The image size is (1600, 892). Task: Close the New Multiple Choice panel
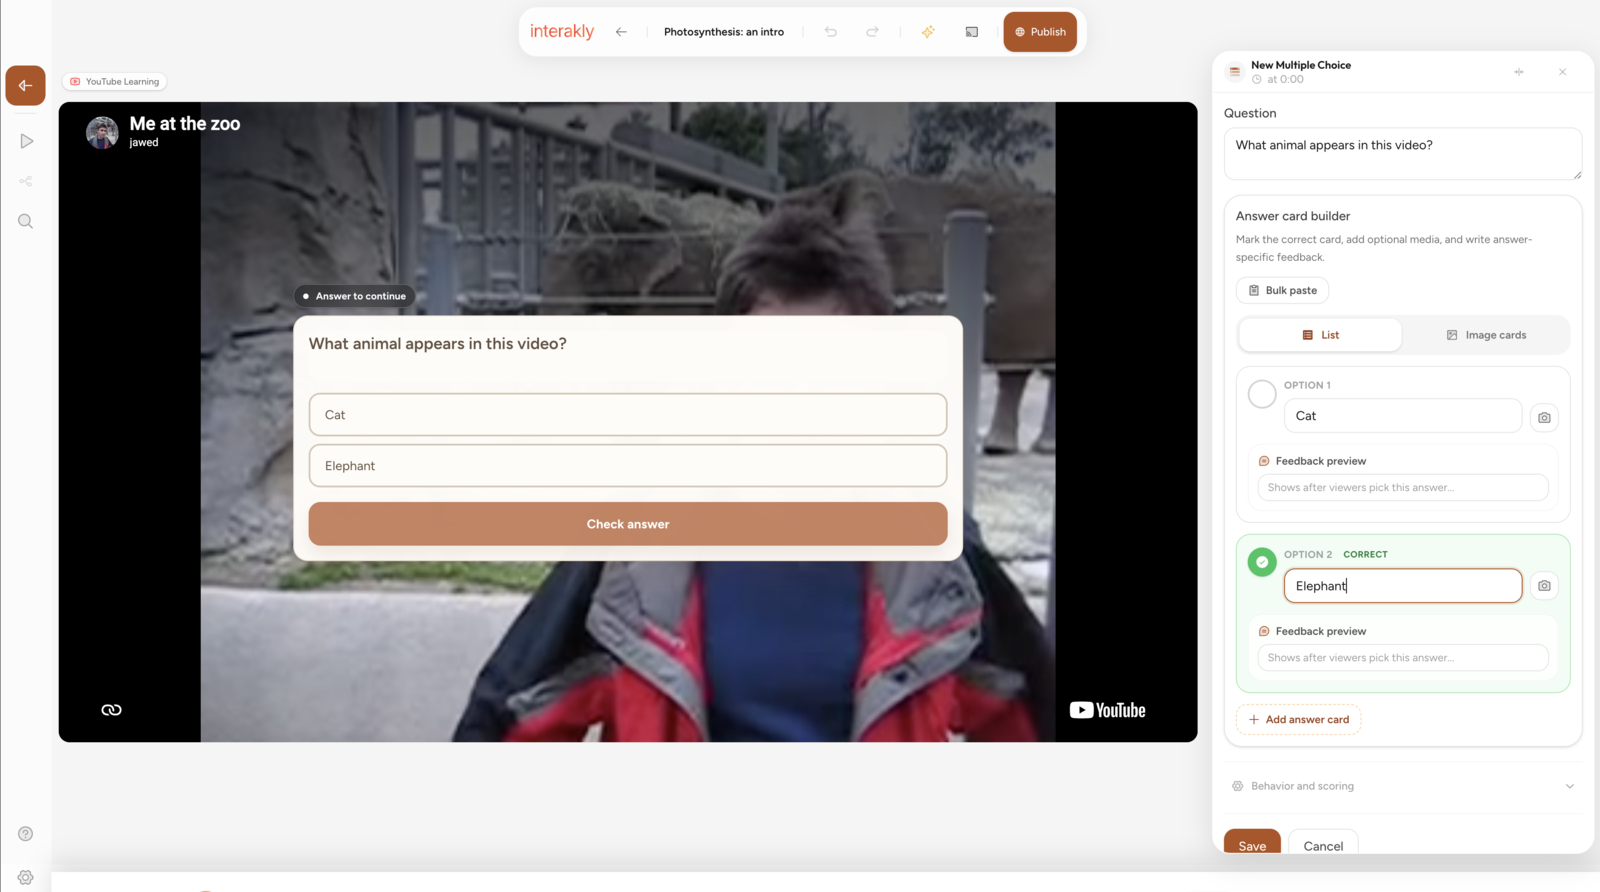click(1563, 72)
